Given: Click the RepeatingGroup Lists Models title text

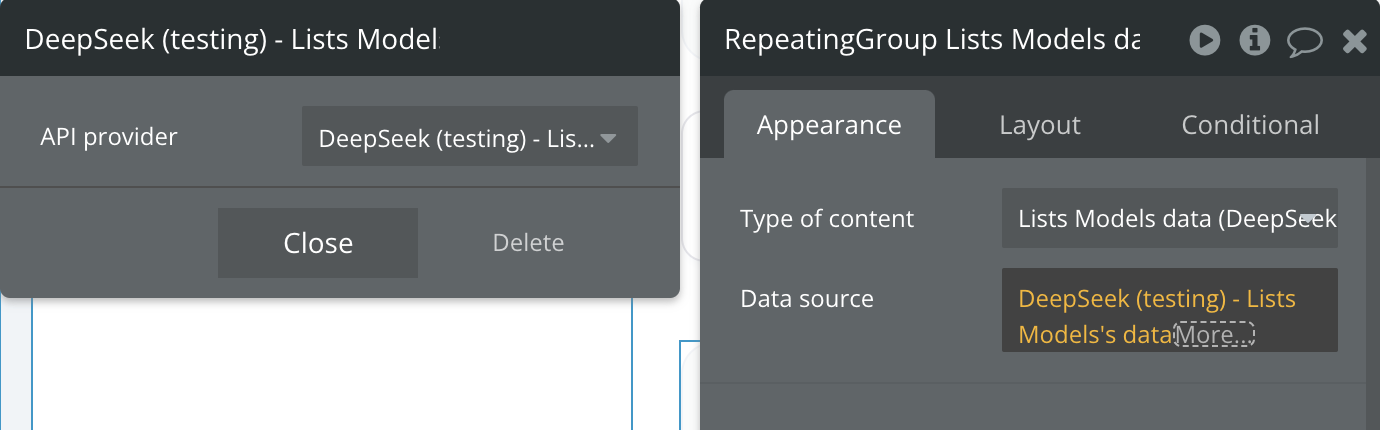Looking at the screenshot, I should pos(931,40).
